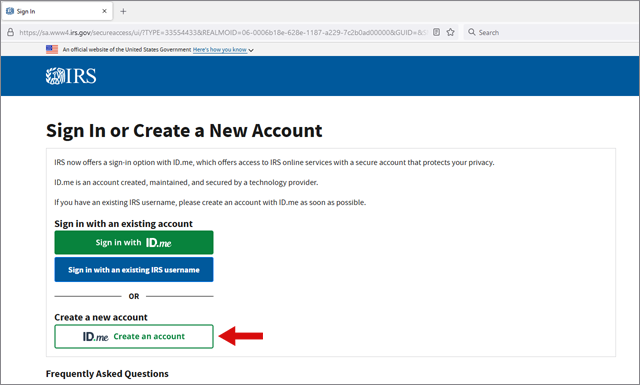Click the browser Search field
The height and width of the screenshot is (385, 640).
tap(551, 32)
